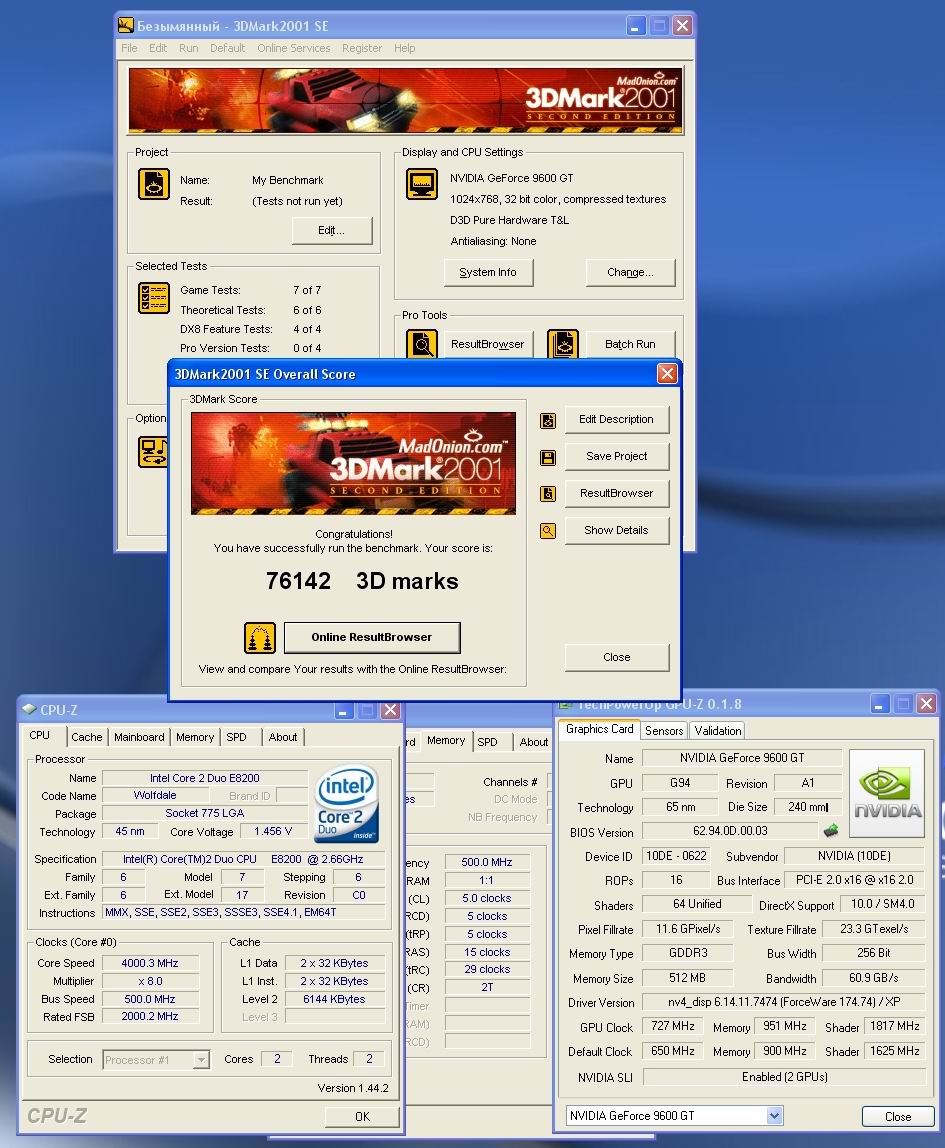Click the display monitor icon in Display settings
The width and height of the screenshot is (945, 1148).
point(422,184)
